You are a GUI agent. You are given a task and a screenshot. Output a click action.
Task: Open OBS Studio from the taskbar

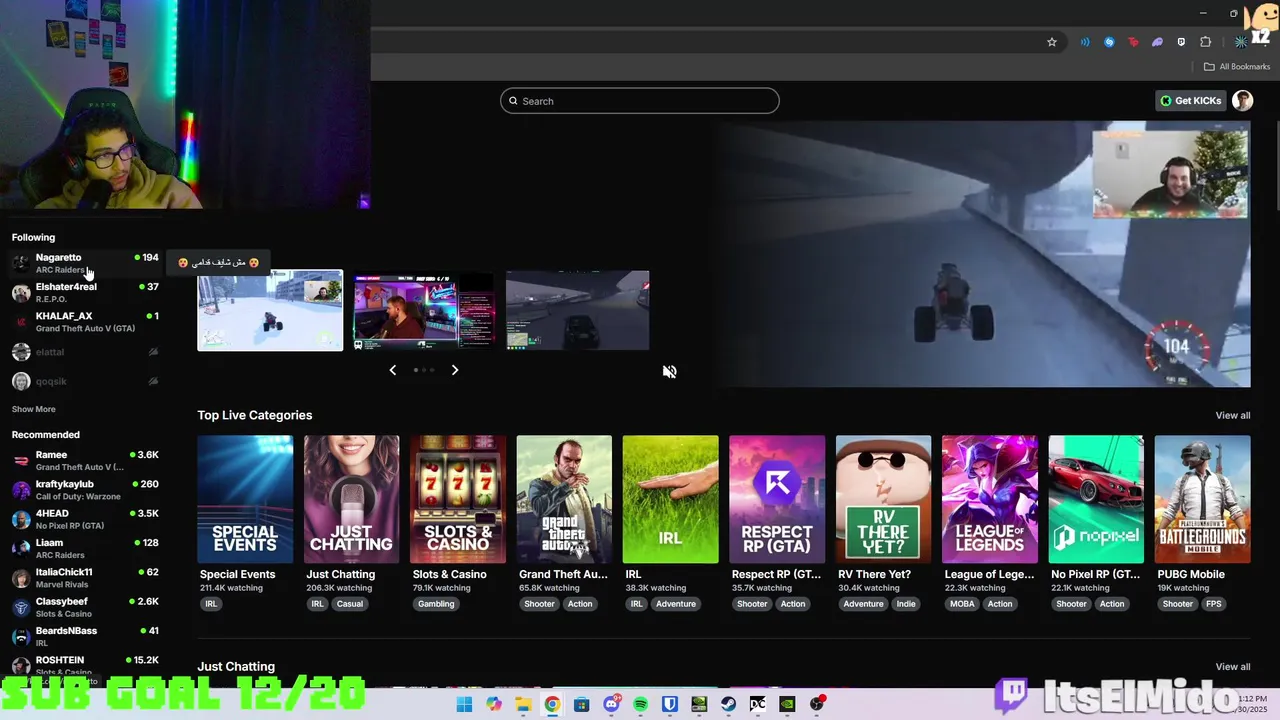[817, 704]
